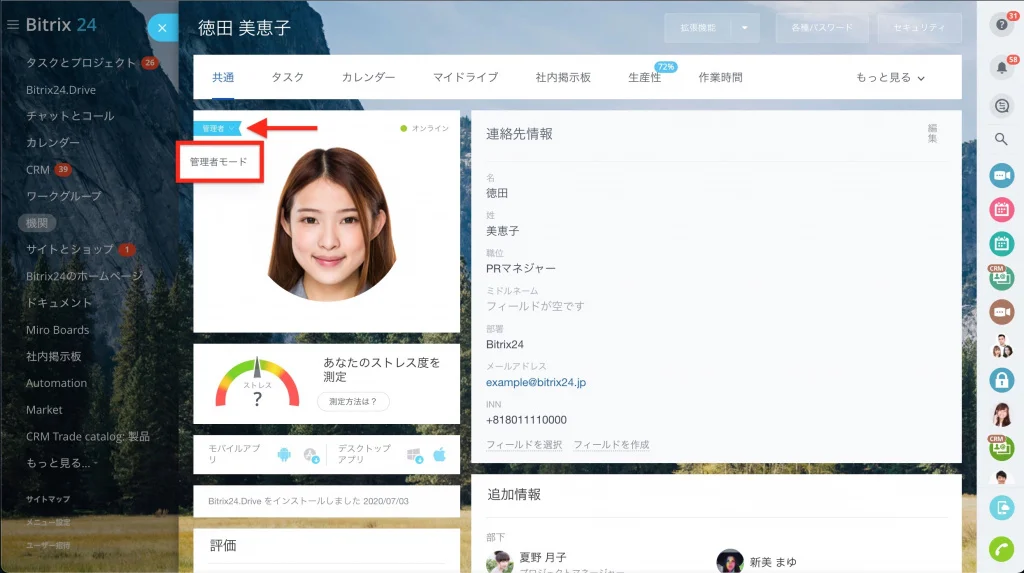Click the PRマネジャー position value

[x=520, y=268]
